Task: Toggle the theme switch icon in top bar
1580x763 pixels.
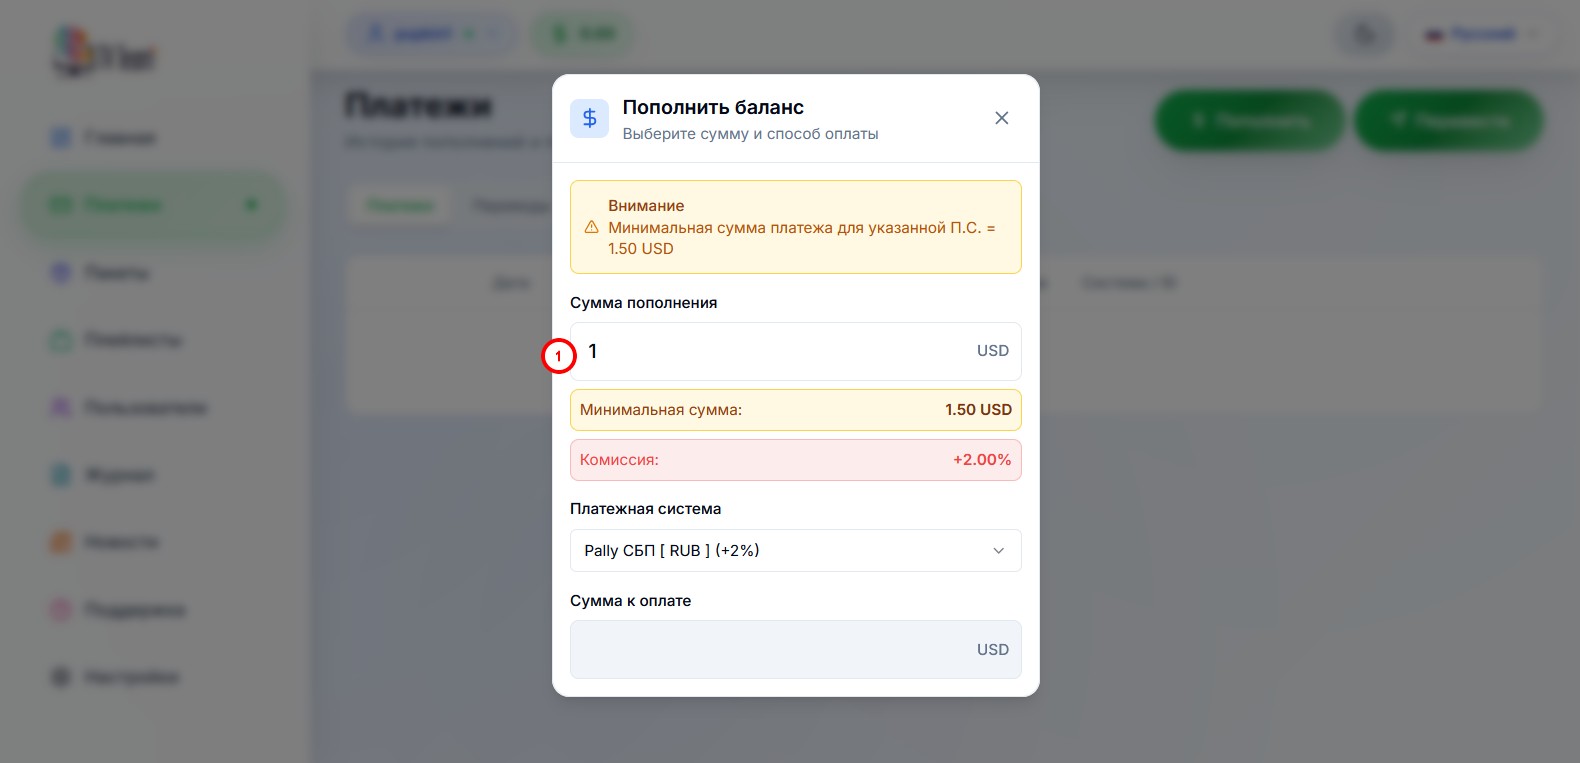Action: pos(1365,35)
